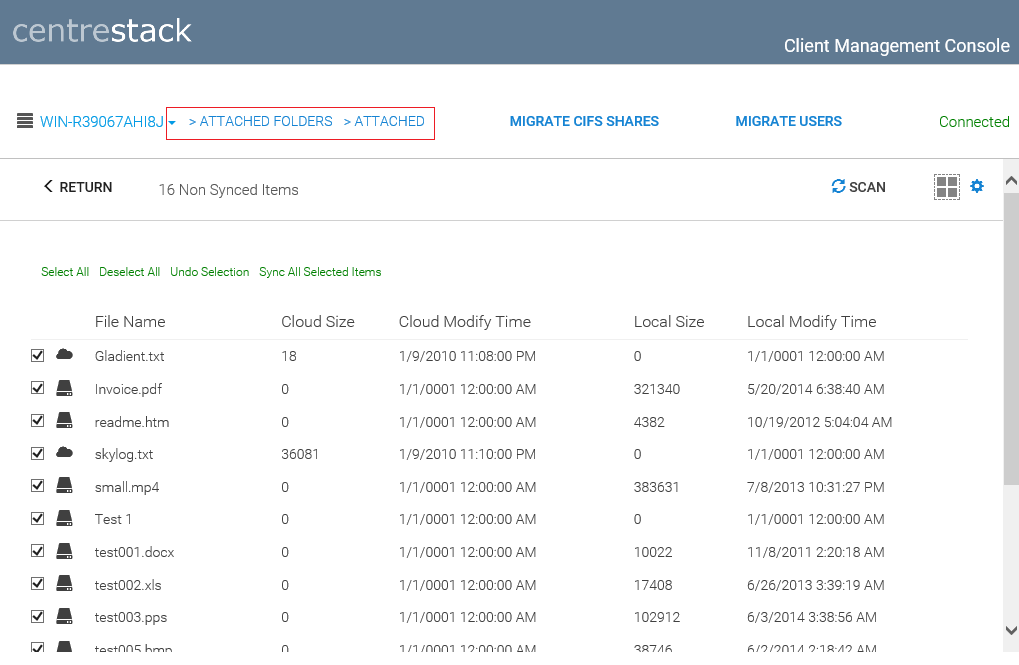Sort by Cloud Size column header
Image resolution: width=1019 pixels, height=665 pixels.
(x=318, y=322)
